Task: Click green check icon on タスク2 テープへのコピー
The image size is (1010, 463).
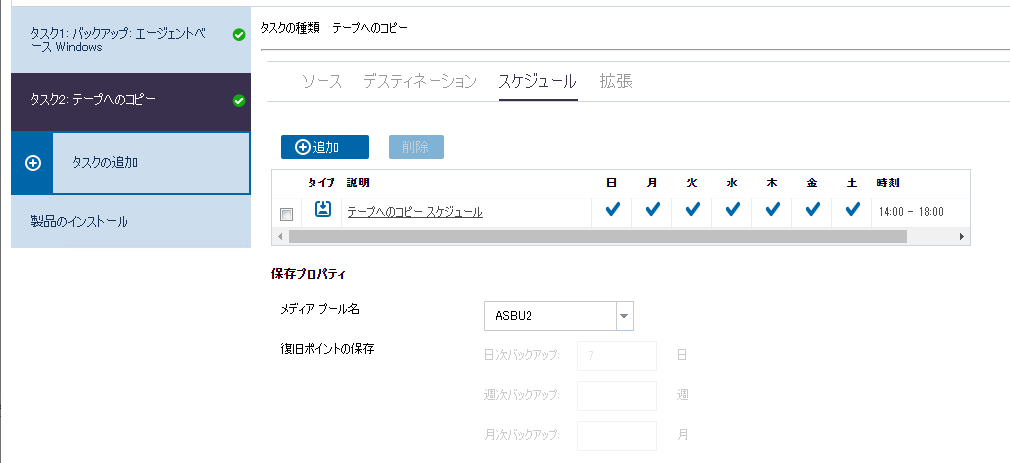Action: pyautogui.click(x=238, y=100)
